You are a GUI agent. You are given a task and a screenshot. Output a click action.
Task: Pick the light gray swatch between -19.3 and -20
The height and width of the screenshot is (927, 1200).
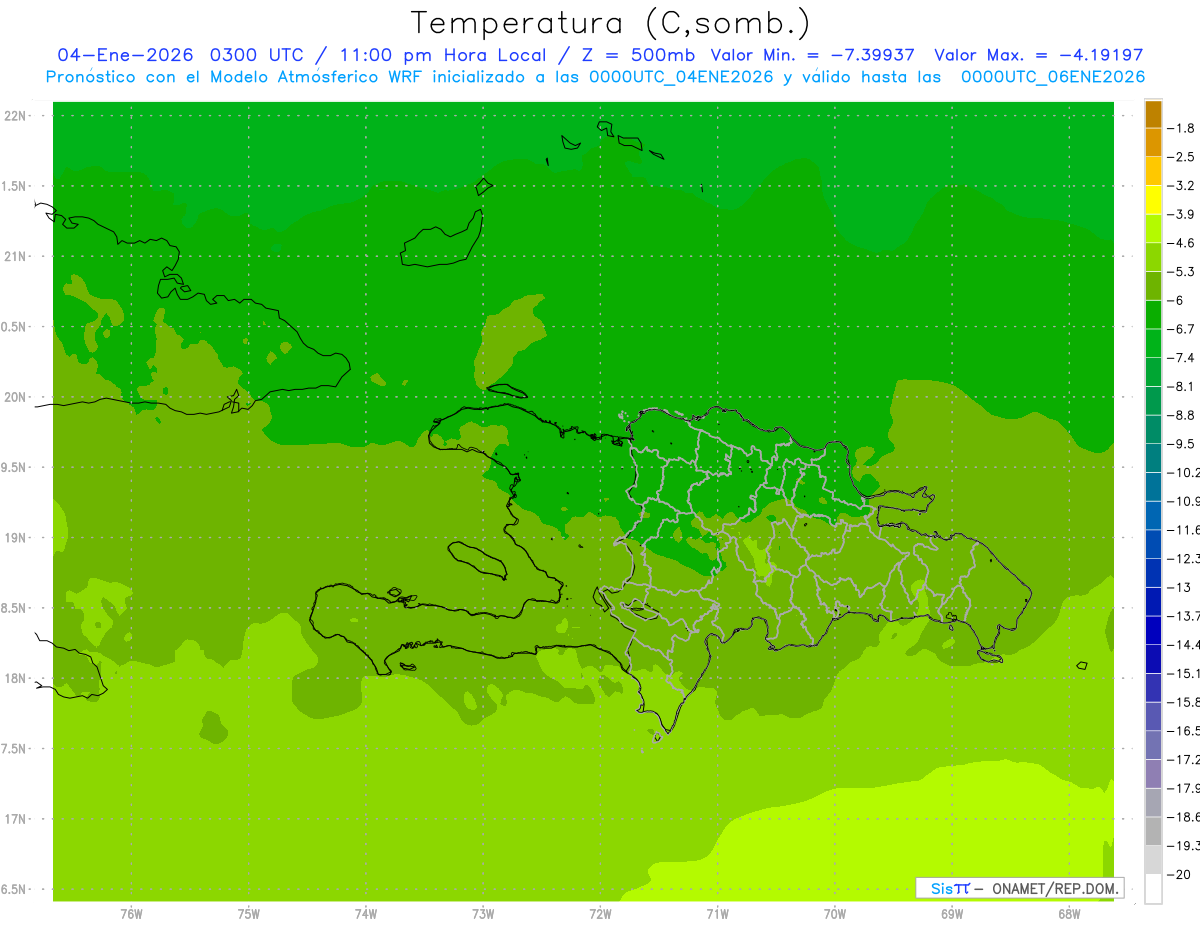click(1153, 860)
